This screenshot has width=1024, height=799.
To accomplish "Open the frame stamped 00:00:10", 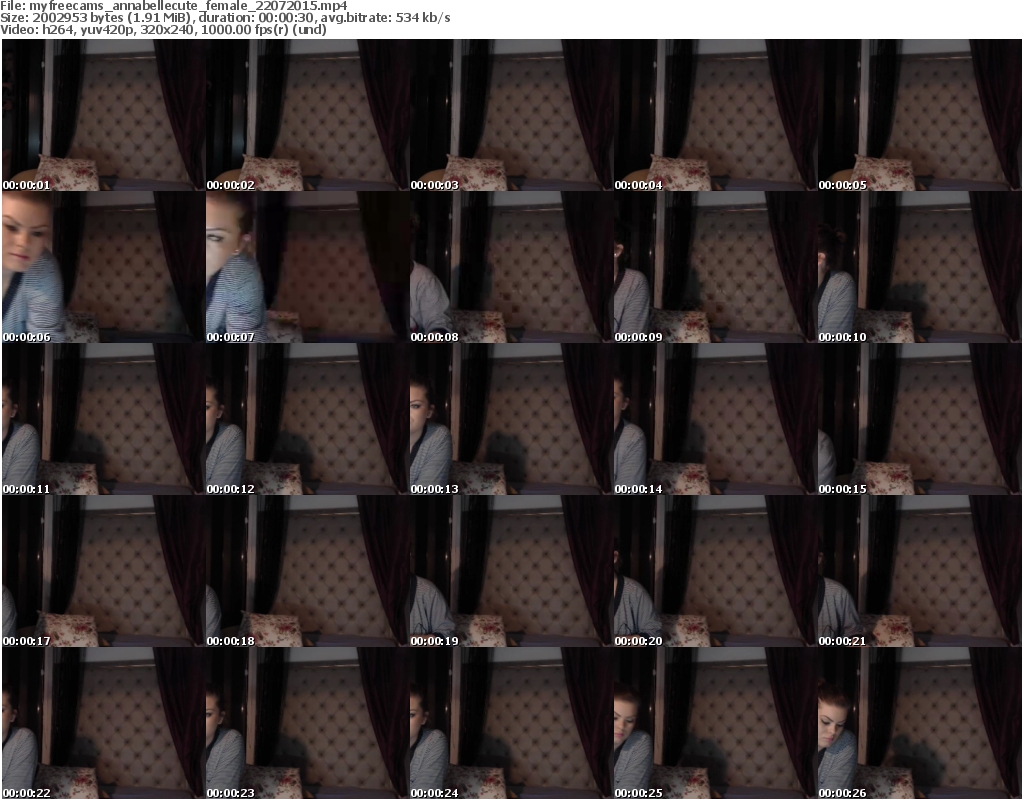I will tap(920, 267).
